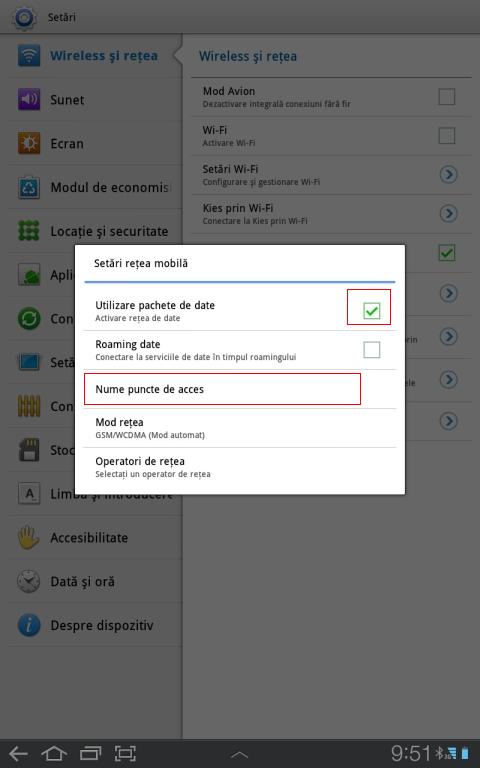Toggle the Mod Avion checkbox
Screen dimensions: 480x768
pos(447,96)
